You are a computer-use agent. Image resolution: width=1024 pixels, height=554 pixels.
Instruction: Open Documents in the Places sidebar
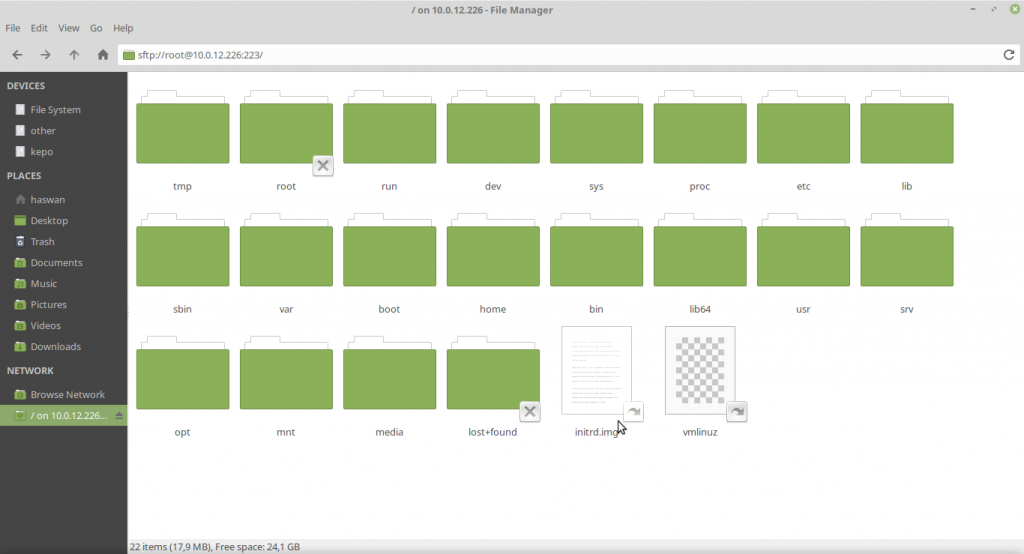point(63,262)
